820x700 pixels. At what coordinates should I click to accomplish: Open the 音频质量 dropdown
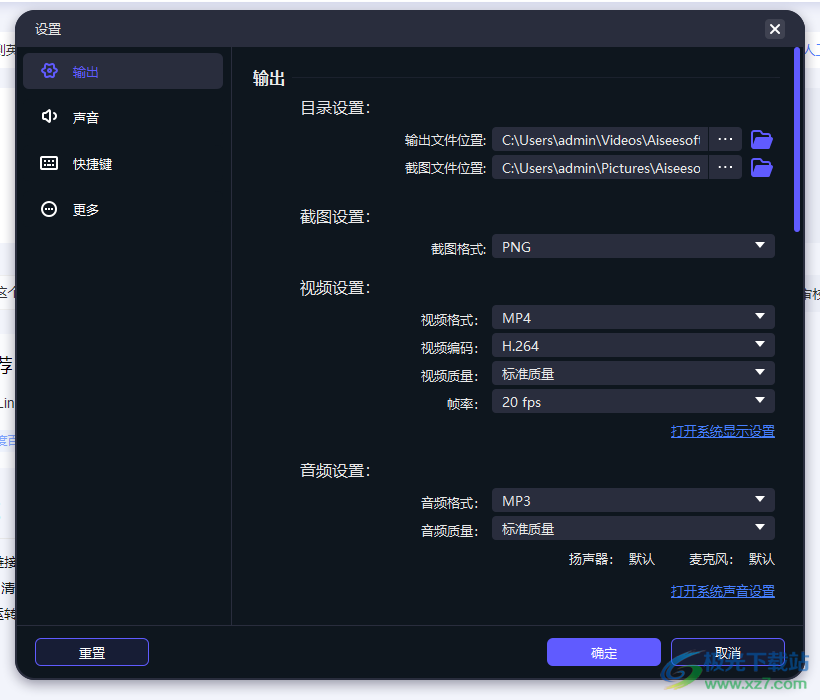pos(632,528)
